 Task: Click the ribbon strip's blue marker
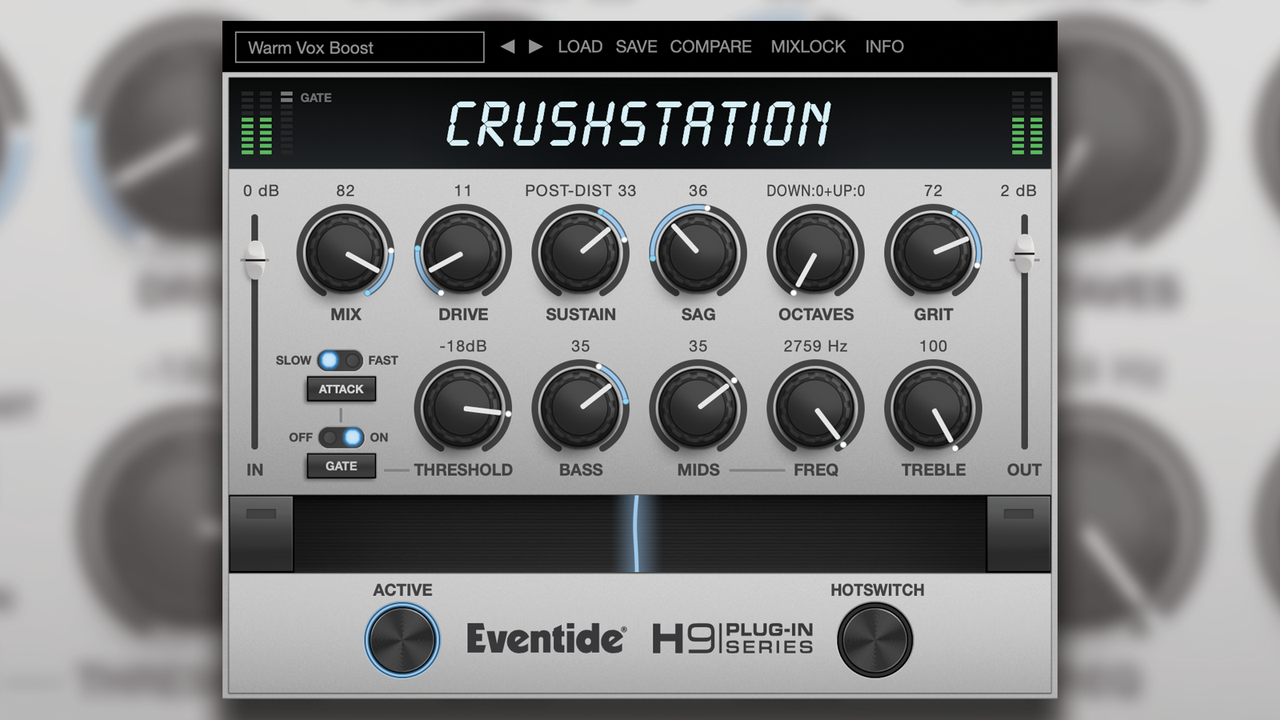click(636, 533)
